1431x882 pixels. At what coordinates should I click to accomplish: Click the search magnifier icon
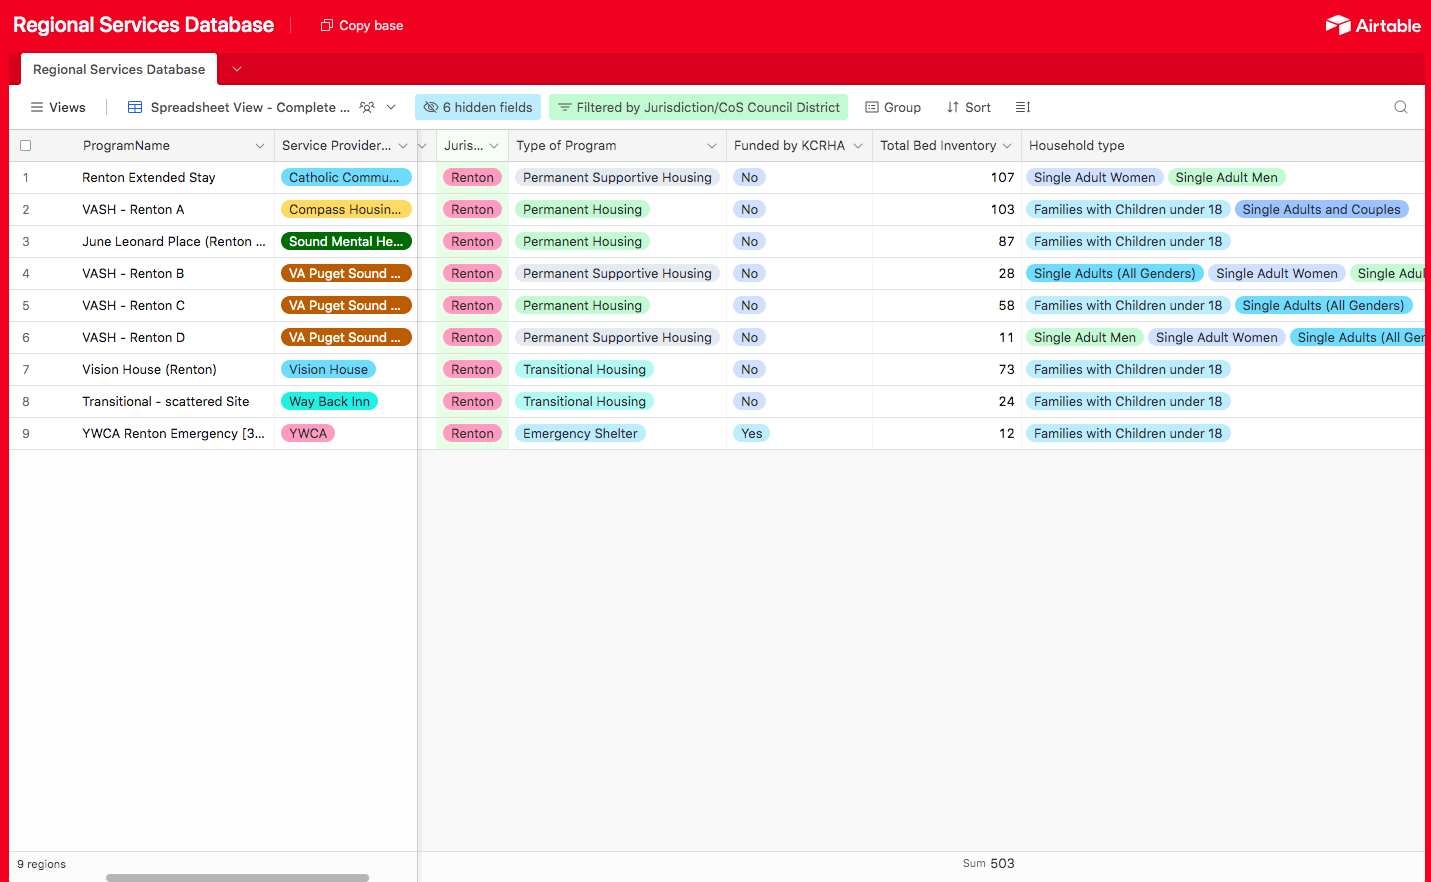1400,107
